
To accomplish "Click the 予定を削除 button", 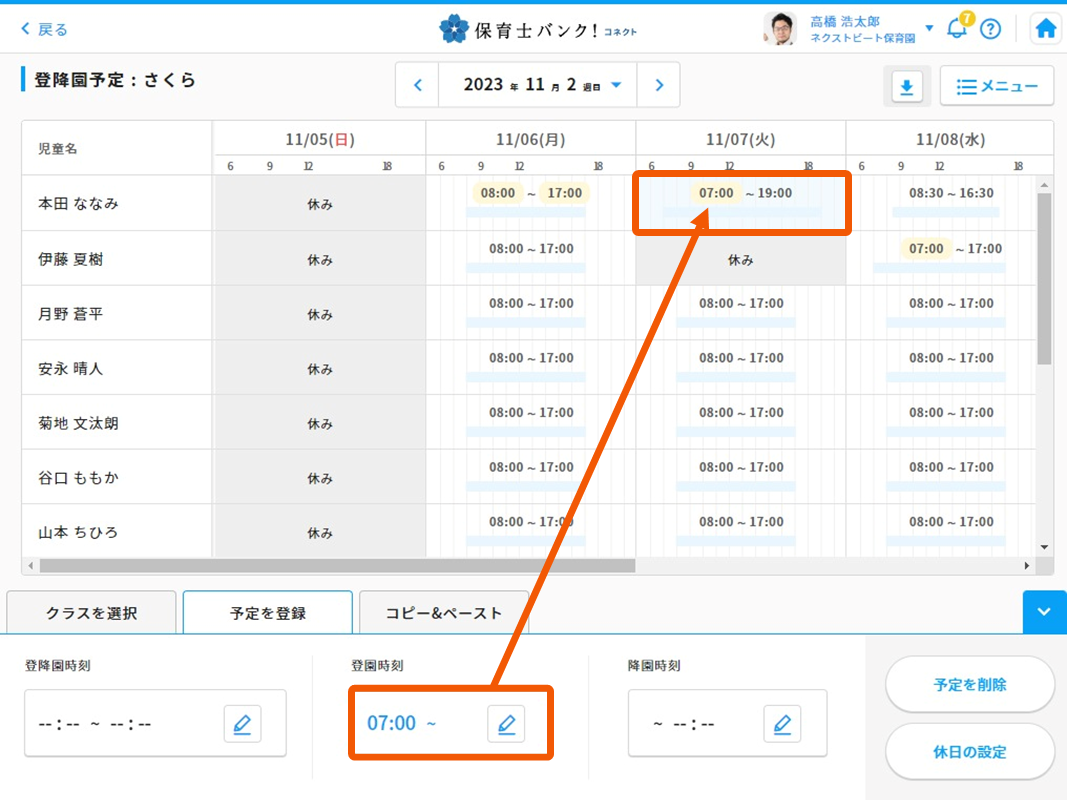I will pos(969,685).
